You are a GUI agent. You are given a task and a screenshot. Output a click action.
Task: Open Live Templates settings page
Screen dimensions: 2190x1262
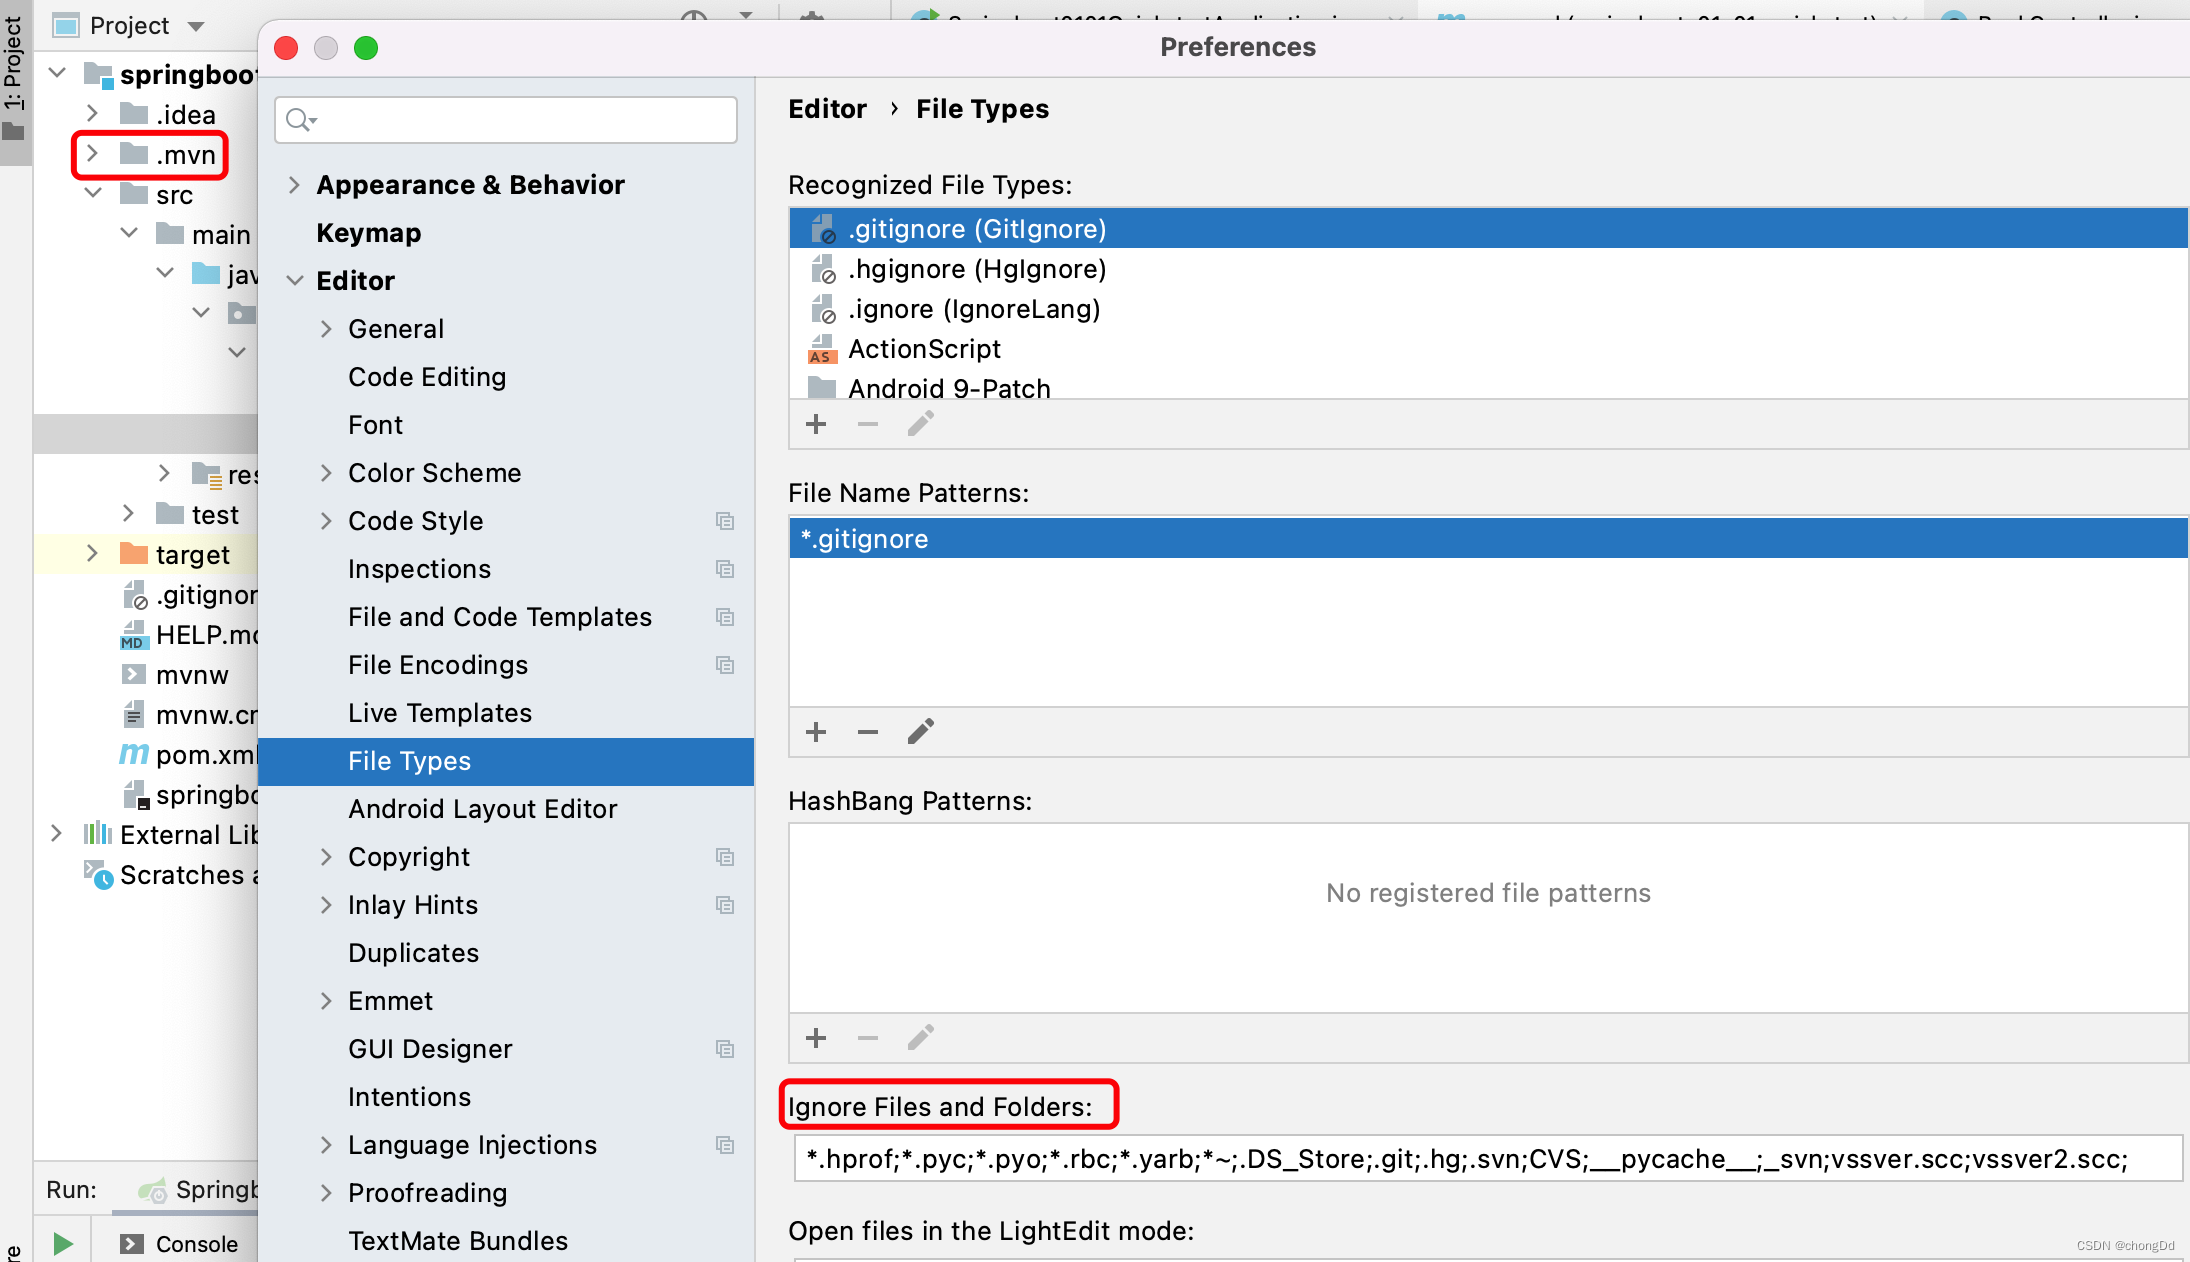[440, 713]
